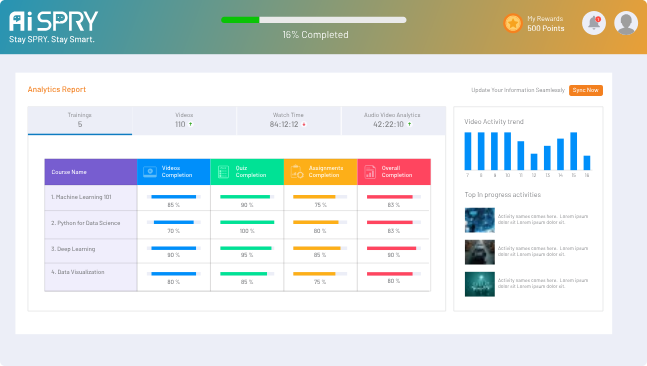Image resolution: width=647 pixels, height=366 pixels.
Task: Open the first in-progress activity thumbnail
Action: click(x=479, y=220)
